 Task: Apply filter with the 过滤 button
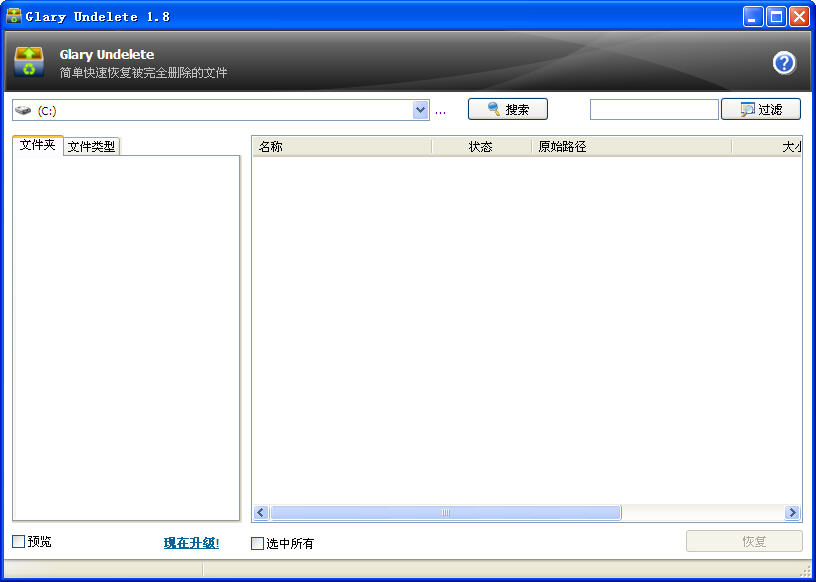click(760, 109)
